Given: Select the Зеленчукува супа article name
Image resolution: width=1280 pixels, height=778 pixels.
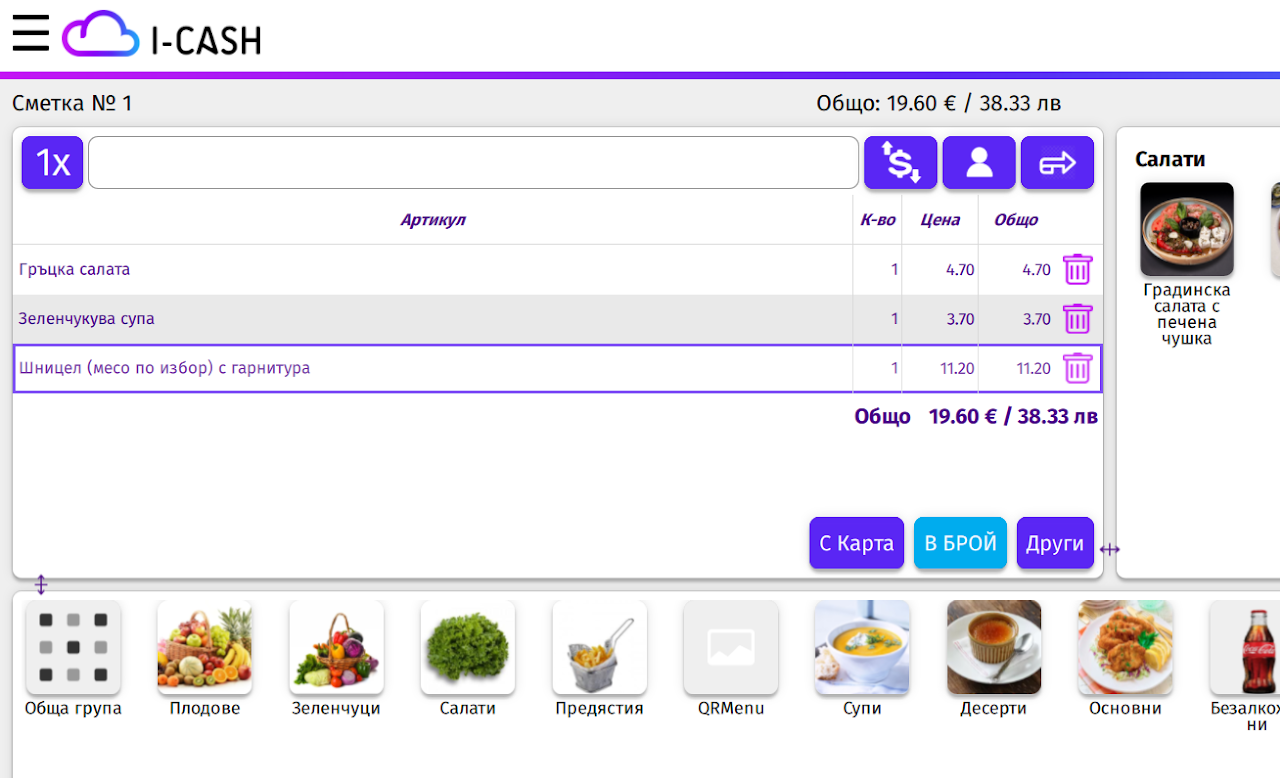Looking at the screenshot, I should [x=86, y=319].
